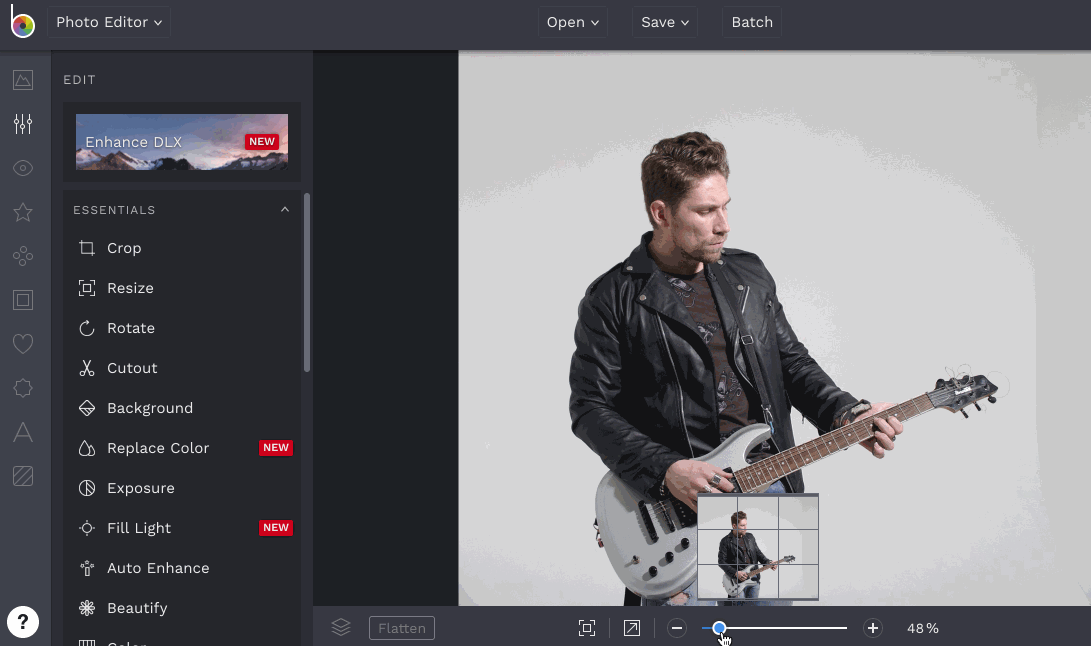
Task: Click the Beautify flower icon
Action: [87, 608]
